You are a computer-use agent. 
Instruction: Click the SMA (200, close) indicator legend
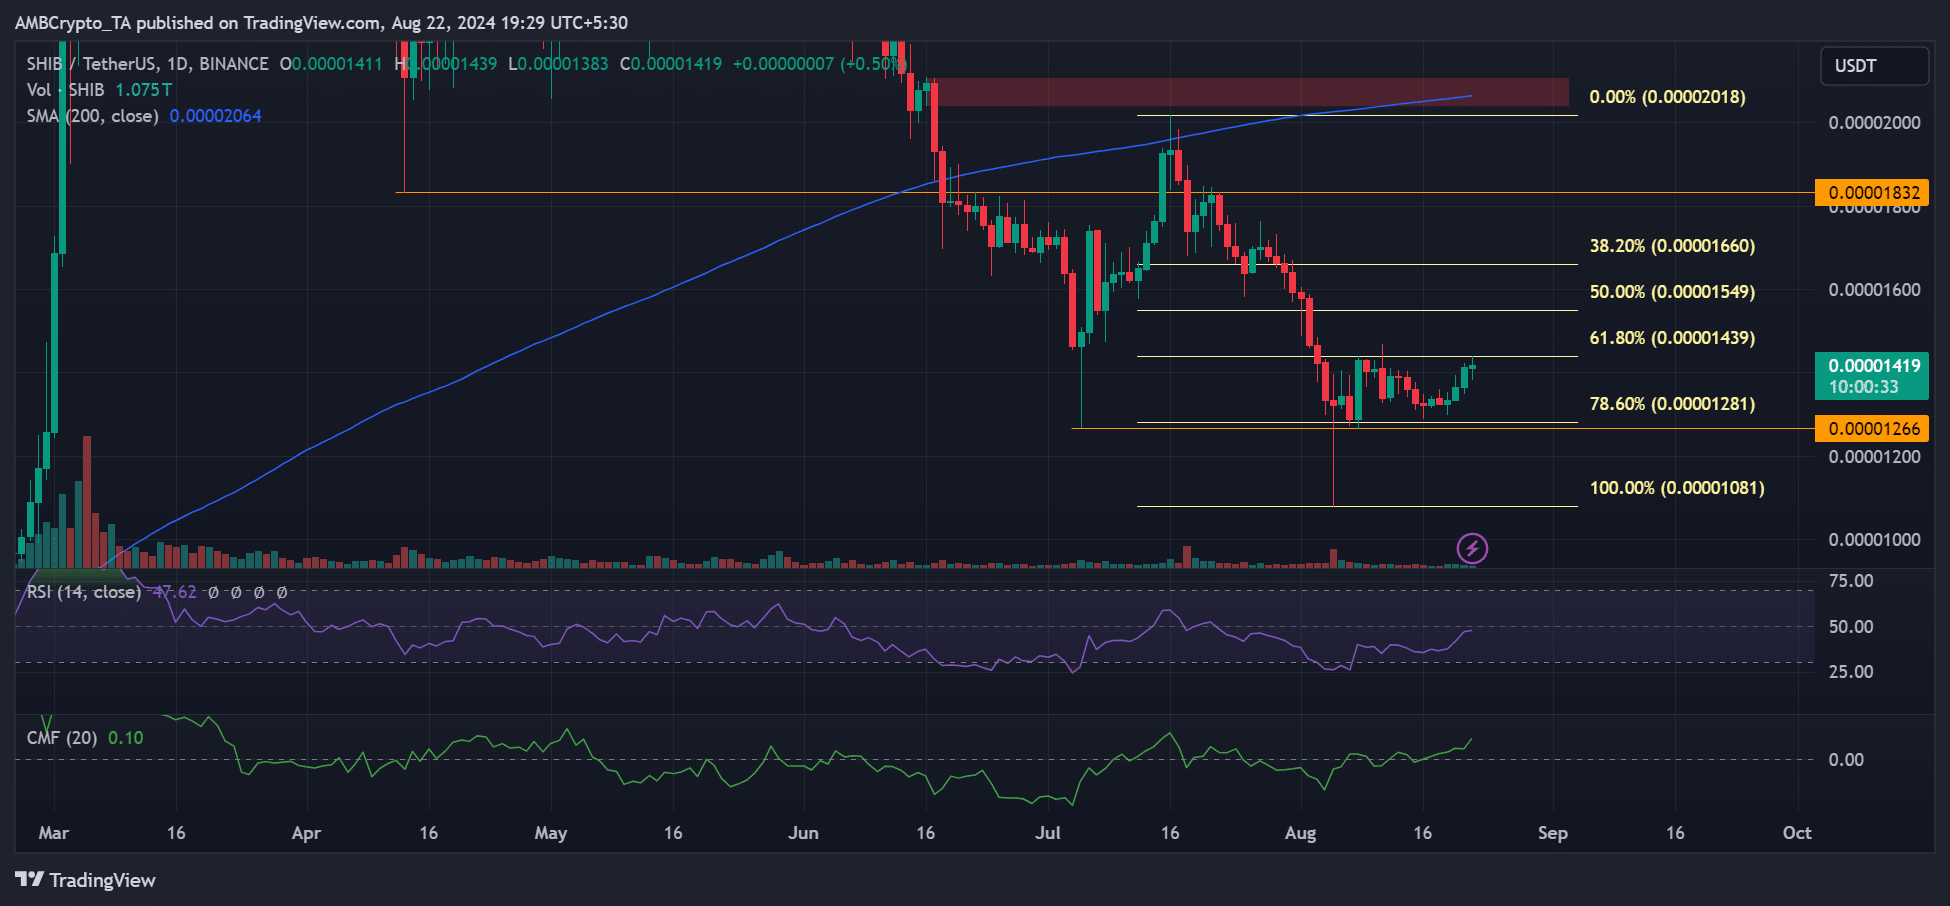tap(92, 116)
